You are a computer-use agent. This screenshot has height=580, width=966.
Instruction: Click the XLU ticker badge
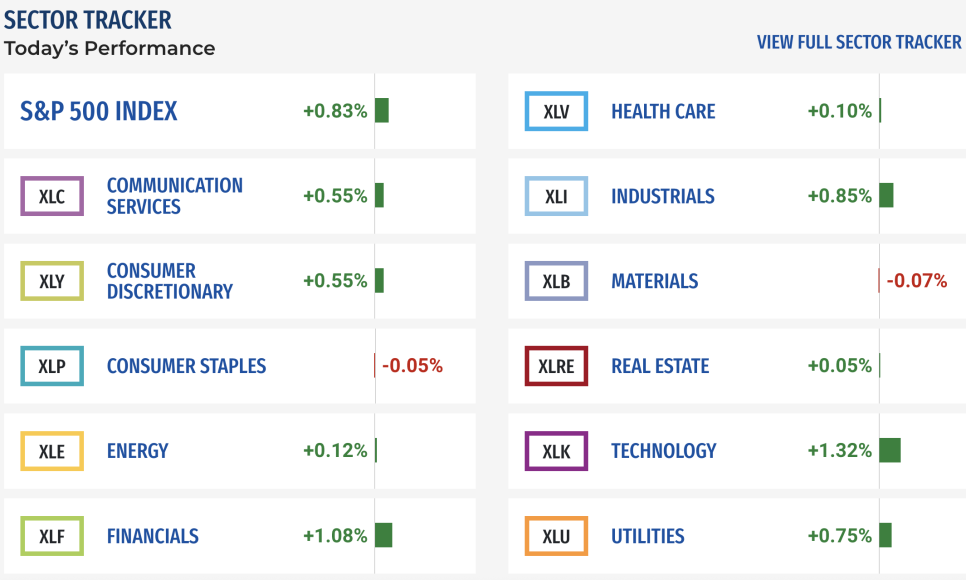click(556, 536)
